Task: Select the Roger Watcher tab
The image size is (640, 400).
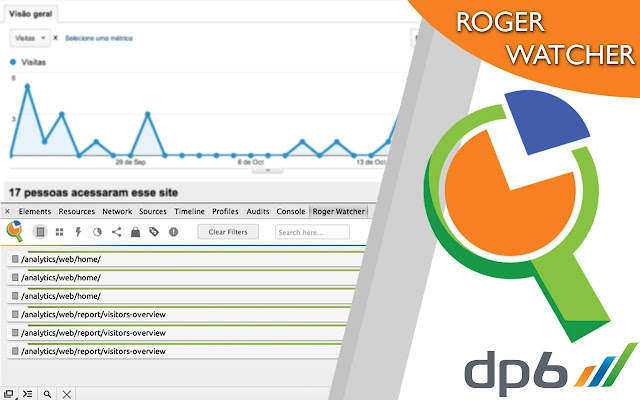Action: coord(338,211)
